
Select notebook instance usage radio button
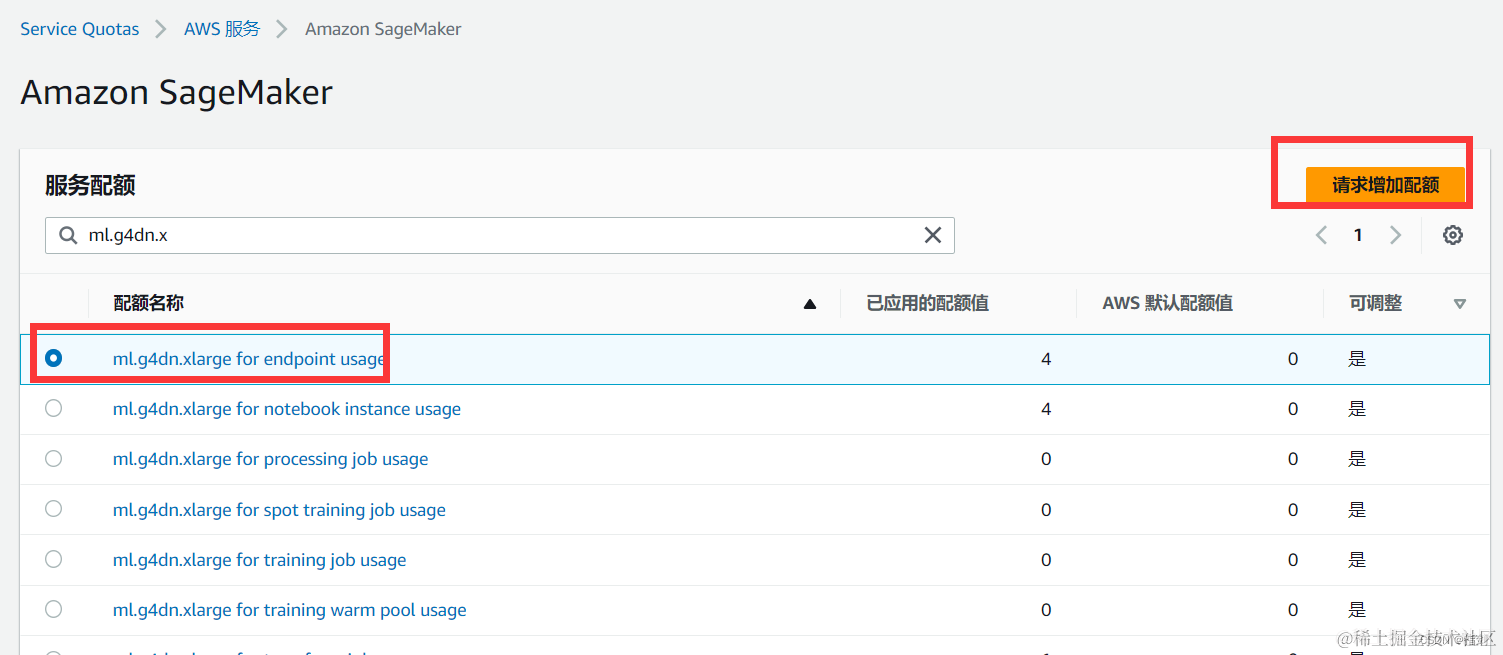click(54, 408)
